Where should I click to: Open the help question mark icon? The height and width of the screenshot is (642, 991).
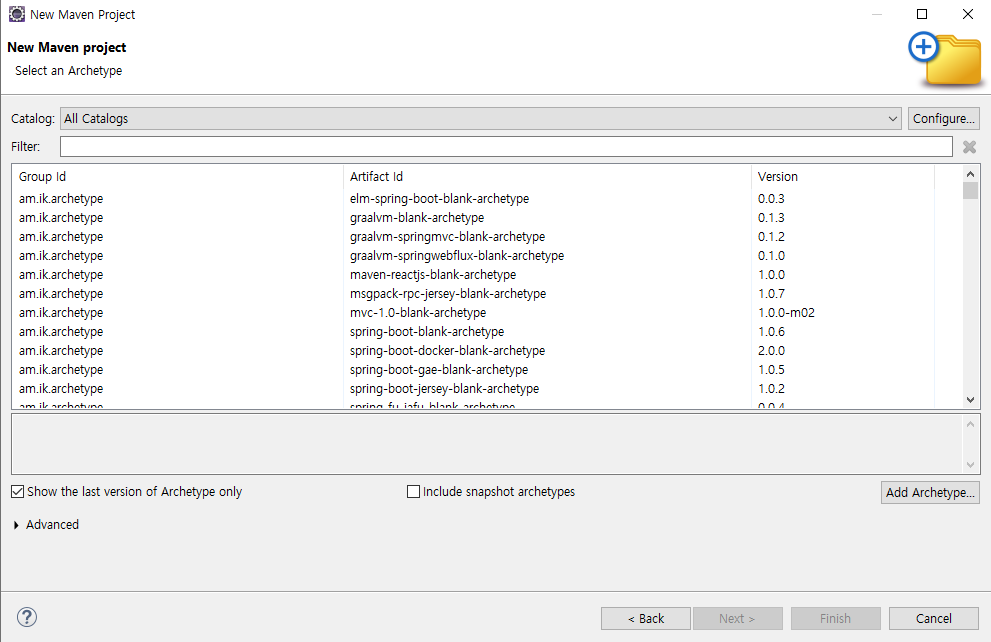point(27,617)
